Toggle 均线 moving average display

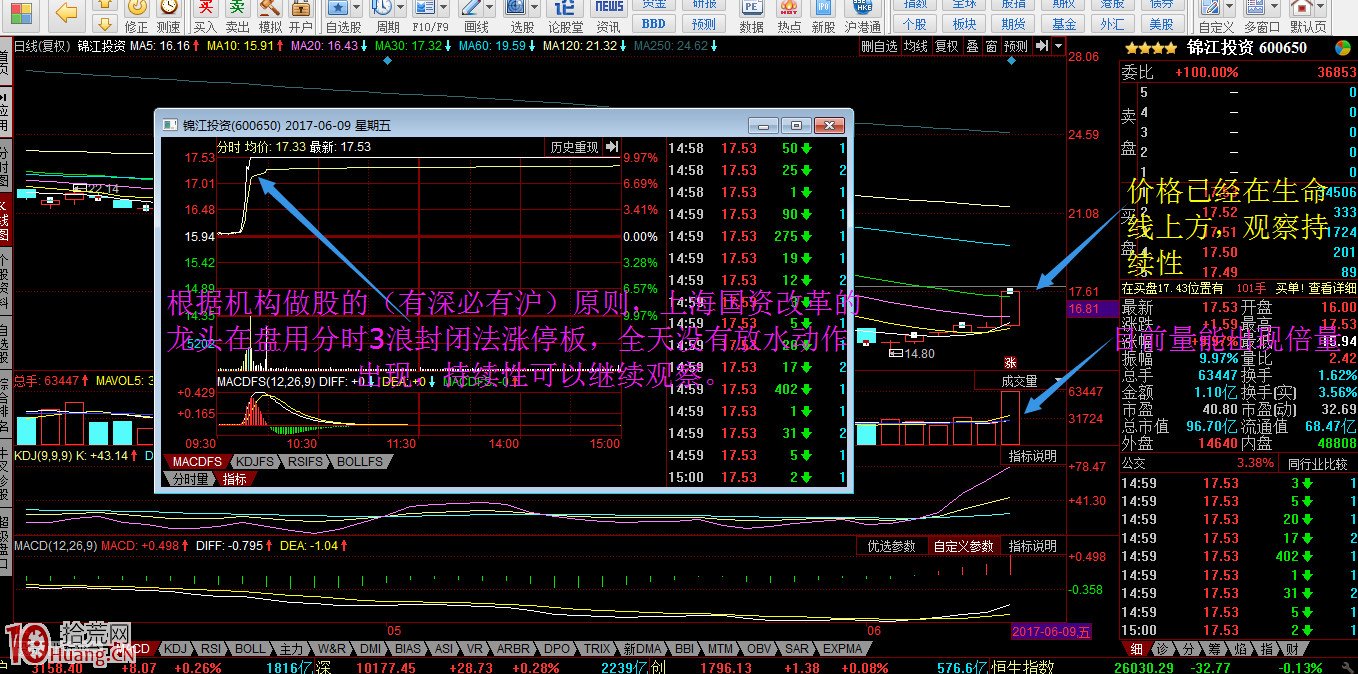[918, 46]
